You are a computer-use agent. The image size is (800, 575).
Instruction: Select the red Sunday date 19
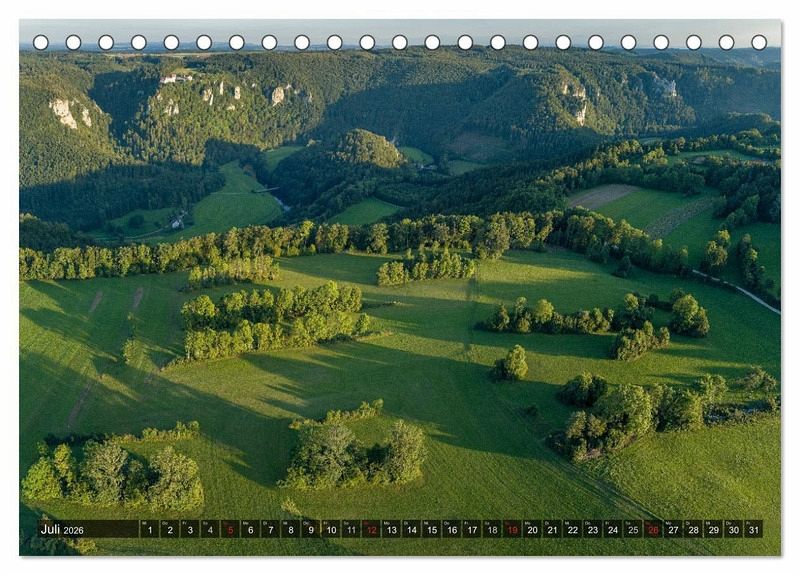click(x=512, y=529)
